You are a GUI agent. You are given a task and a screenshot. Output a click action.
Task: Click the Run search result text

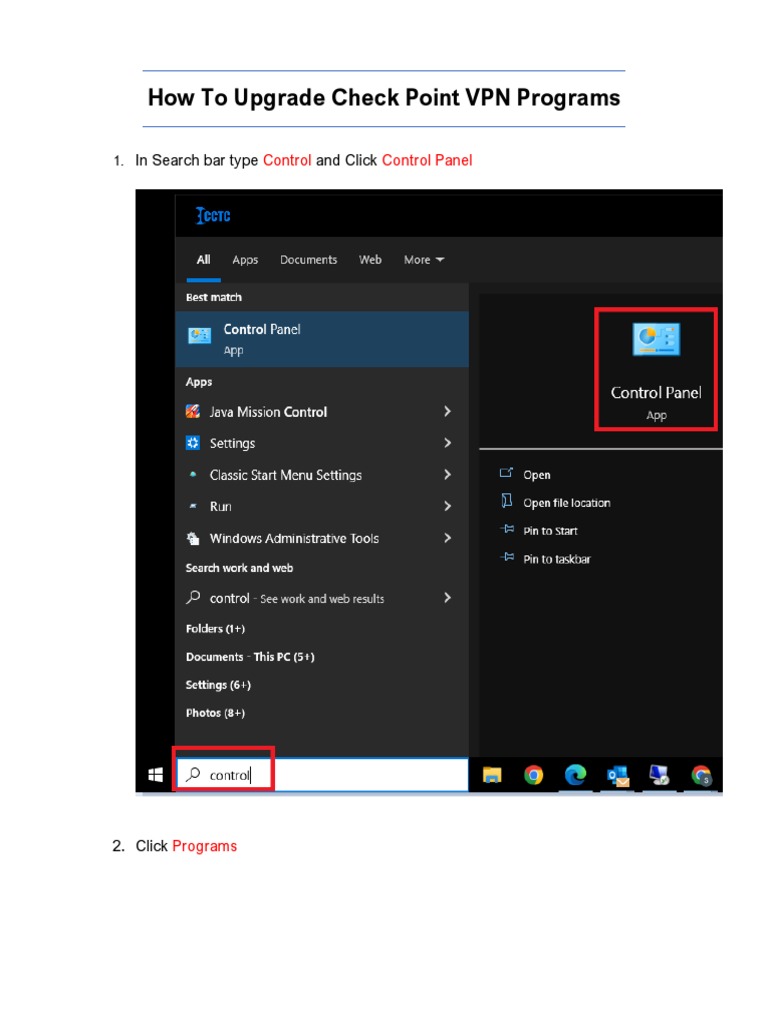point(220,506)
